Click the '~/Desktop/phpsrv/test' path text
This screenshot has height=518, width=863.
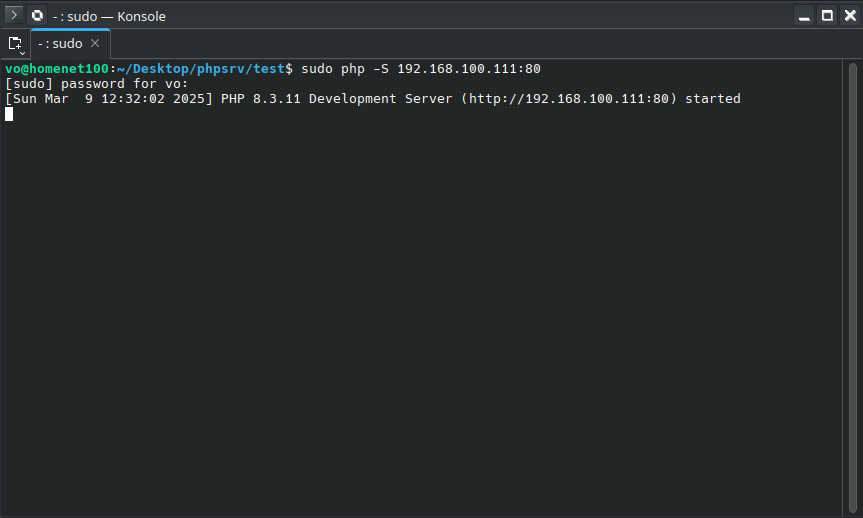pyautogui.click(x=201, y=69)
